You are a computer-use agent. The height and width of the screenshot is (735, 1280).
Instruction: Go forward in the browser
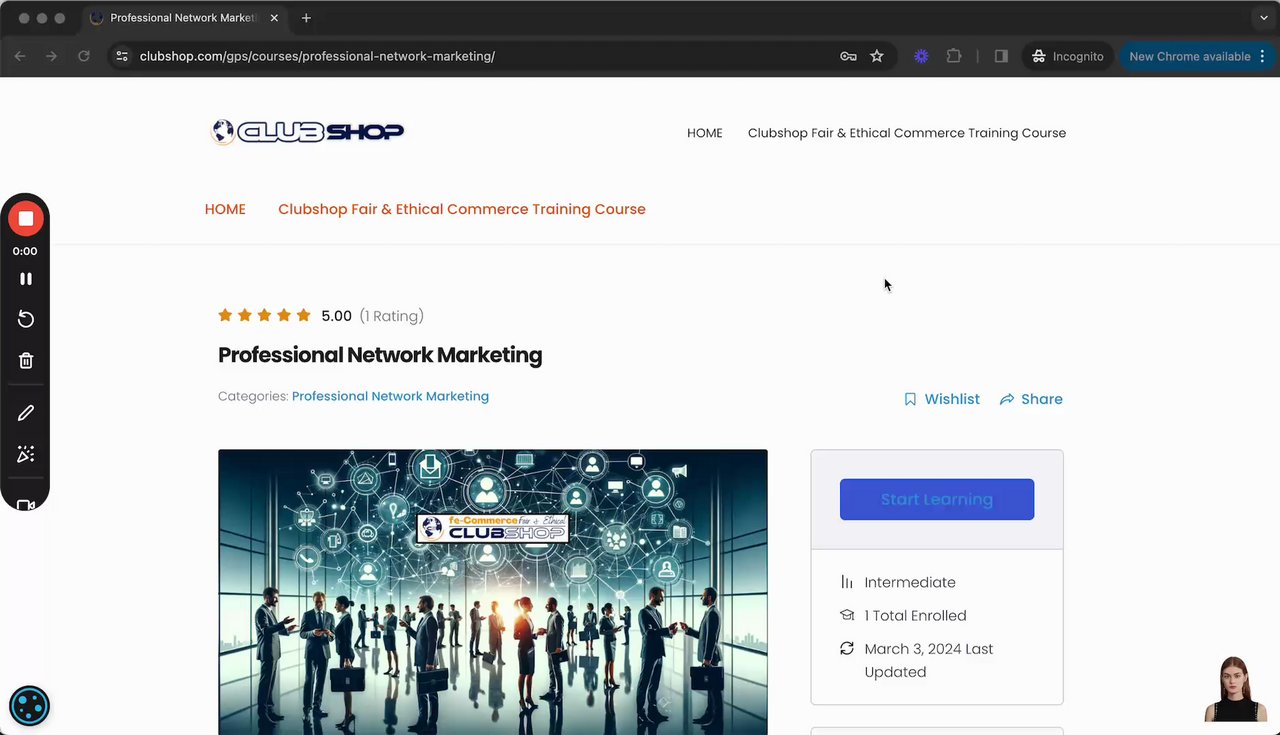coord(52,56)
